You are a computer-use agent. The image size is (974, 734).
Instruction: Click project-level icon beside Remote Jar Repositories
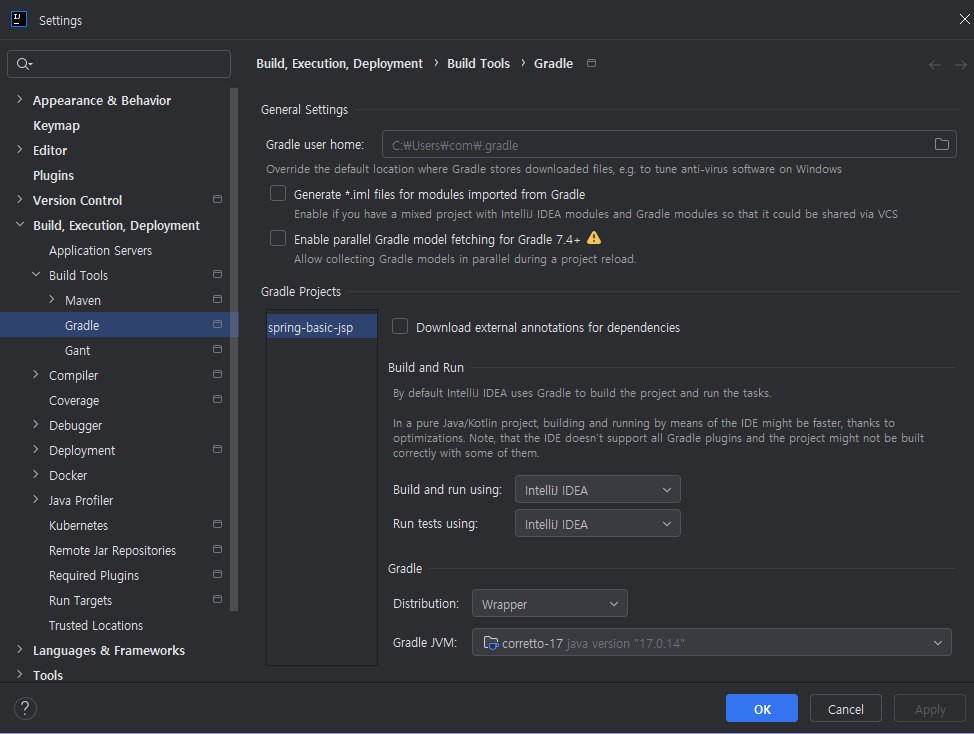217,550
